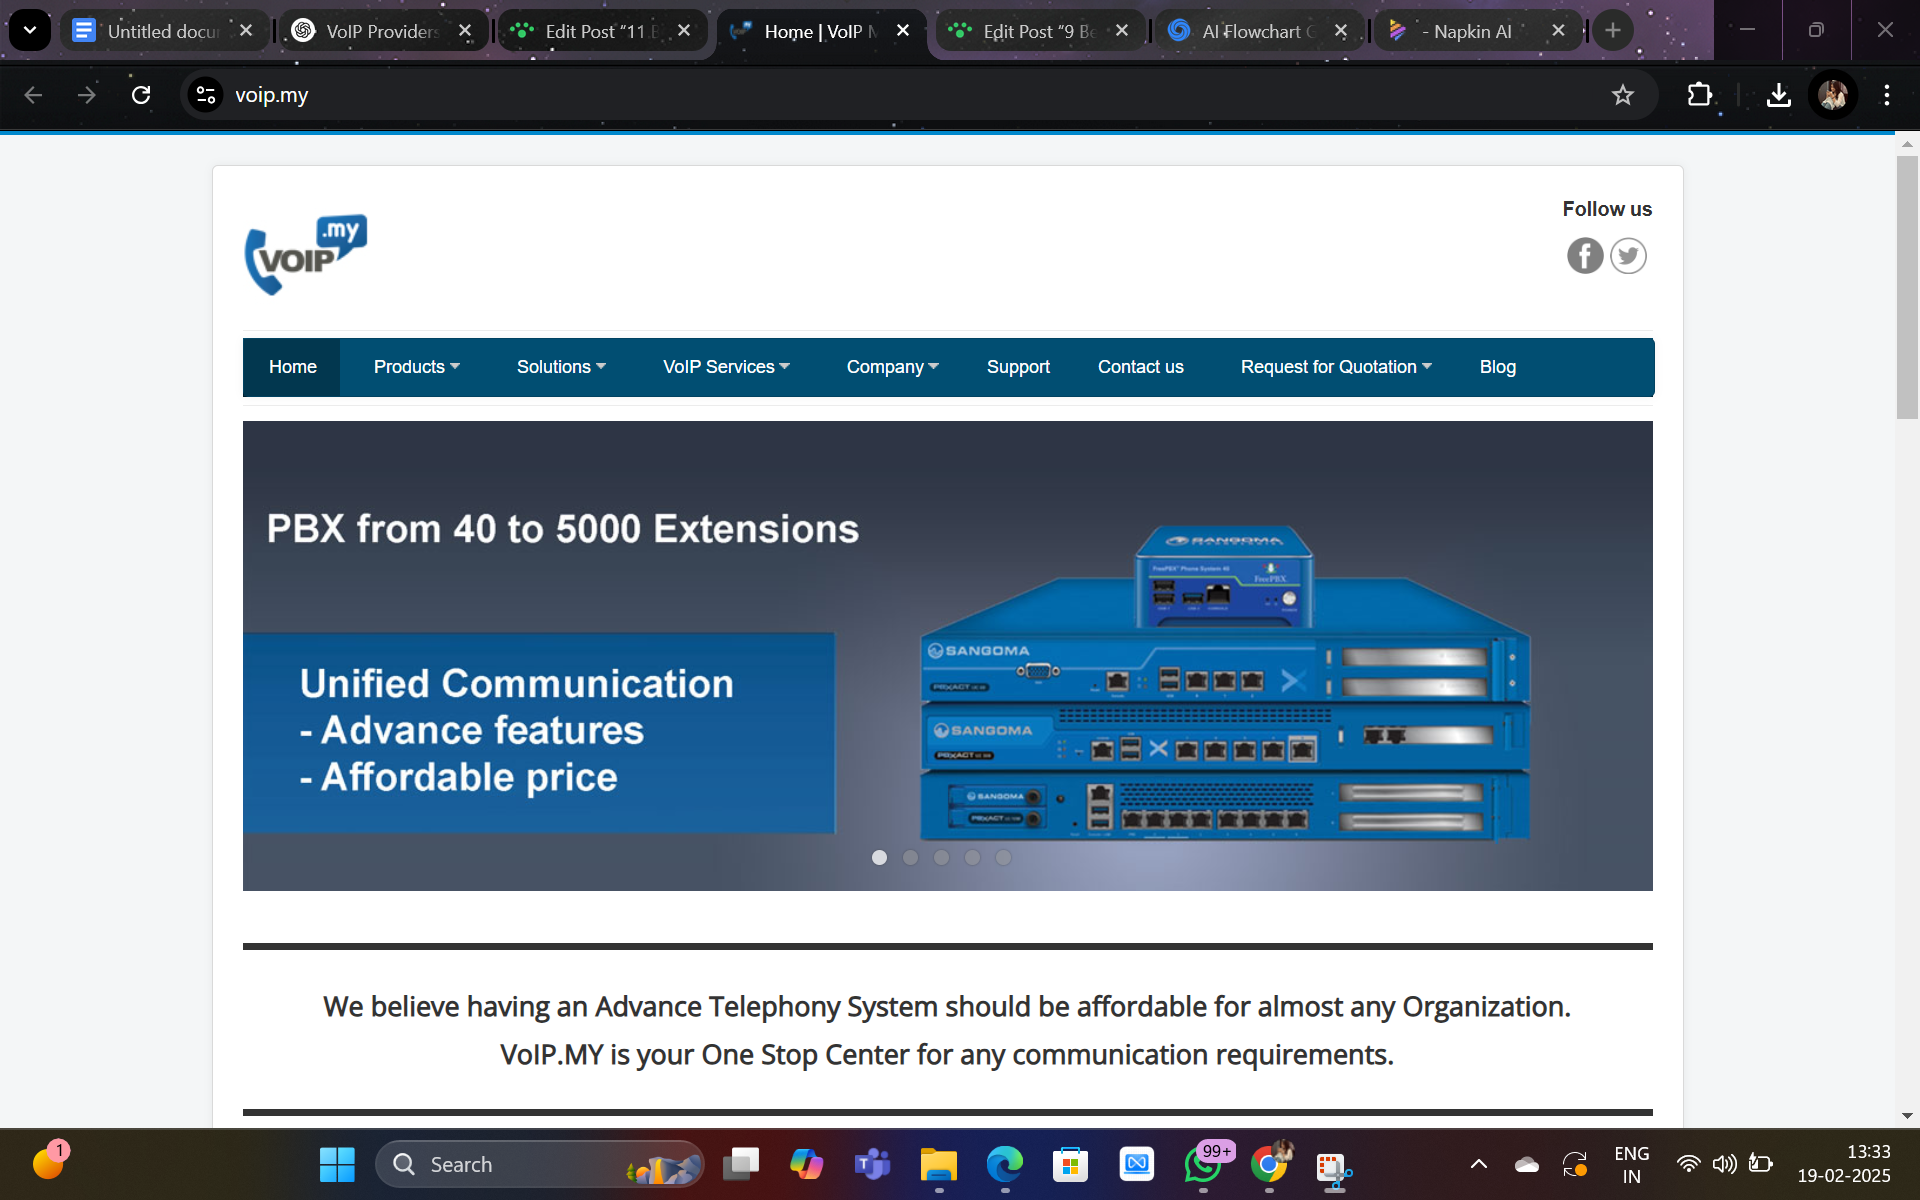This screenshot has height=1200, width=1920.
Task: Open ENG IN language switcher
Action: (x=1631, y=1165)
